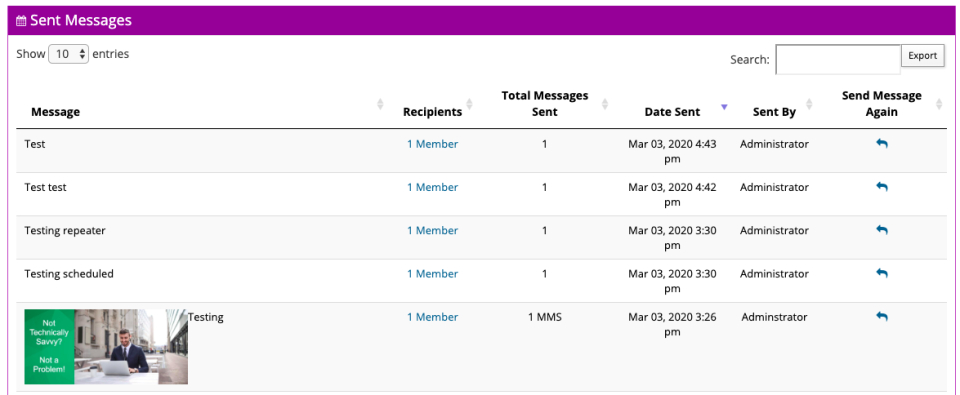Open the MMS image thumbnail

[x=106, y=347]
